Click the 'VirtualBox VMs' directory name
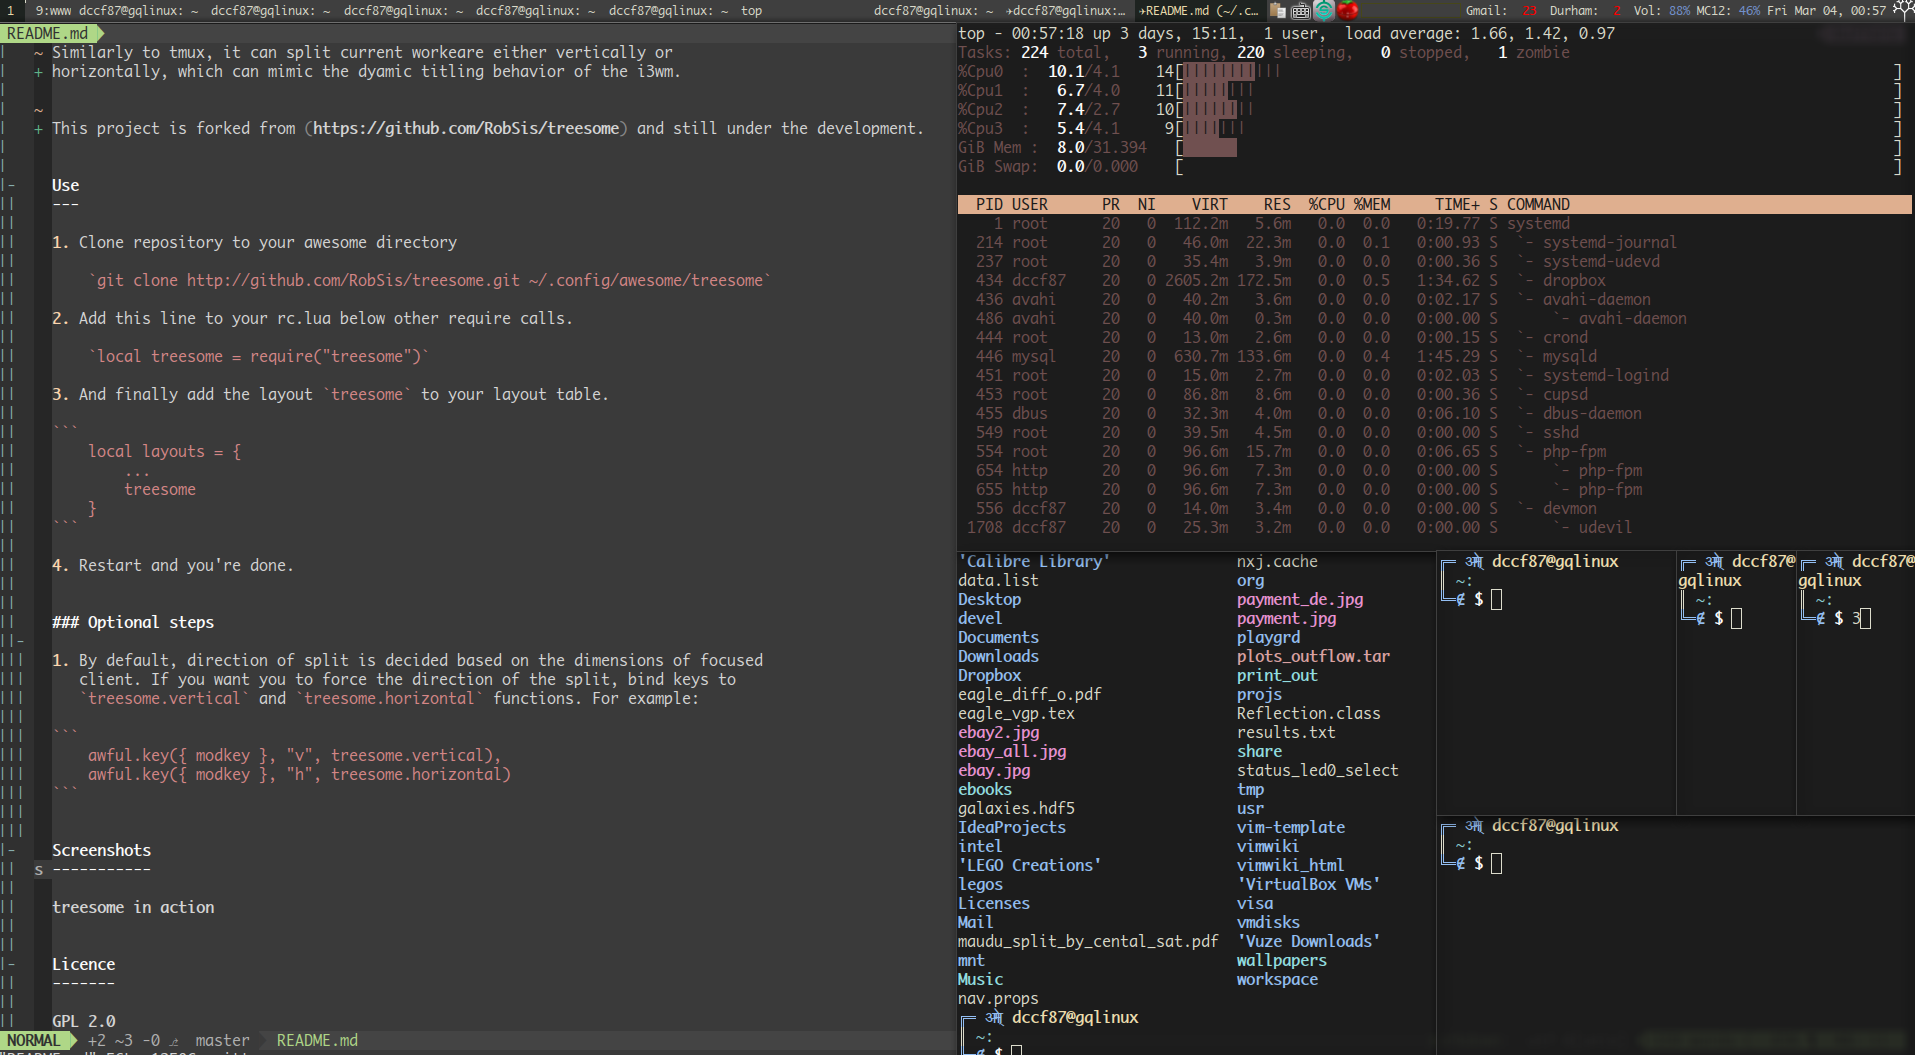The height and width of the screenshot is (1055, 1915). (x=1308, y=884)
